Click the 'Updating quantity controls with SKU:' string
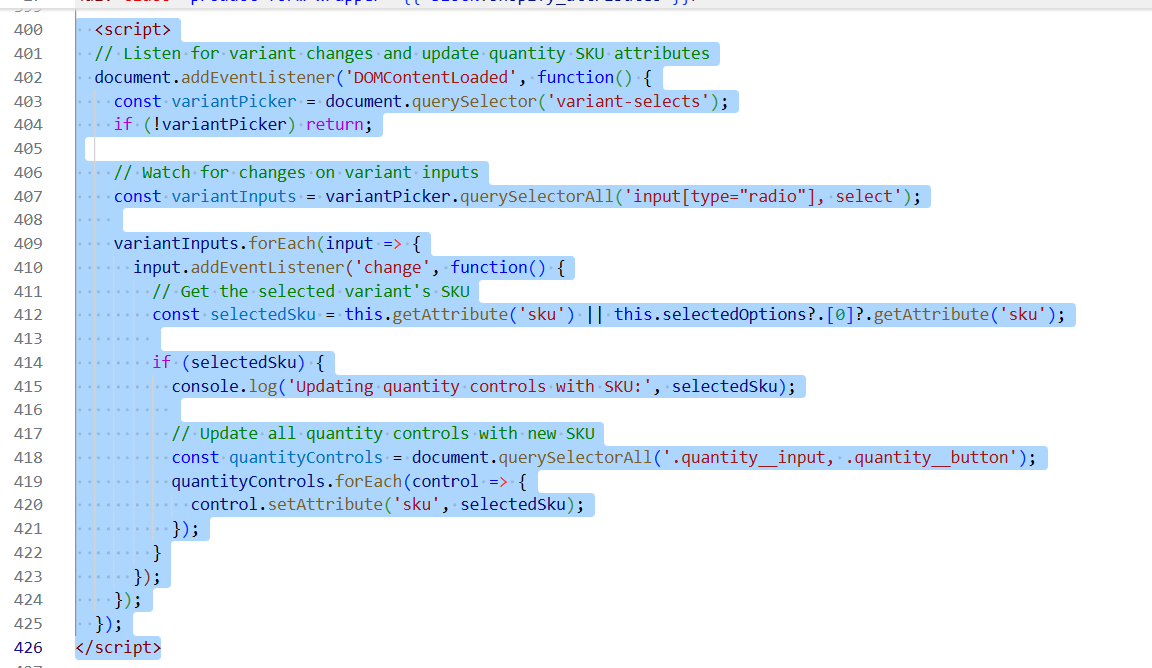Viewport: 1152px width, 668px height. [467, 386]
